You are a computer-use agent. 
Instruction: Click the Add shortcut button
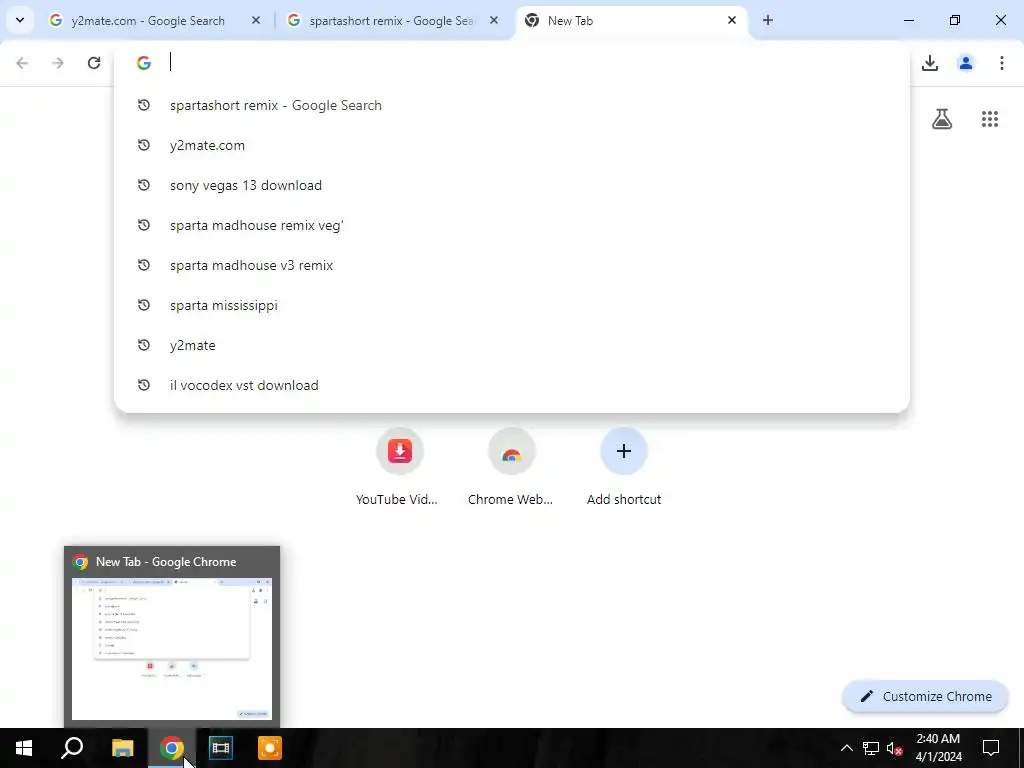[624, 467]
